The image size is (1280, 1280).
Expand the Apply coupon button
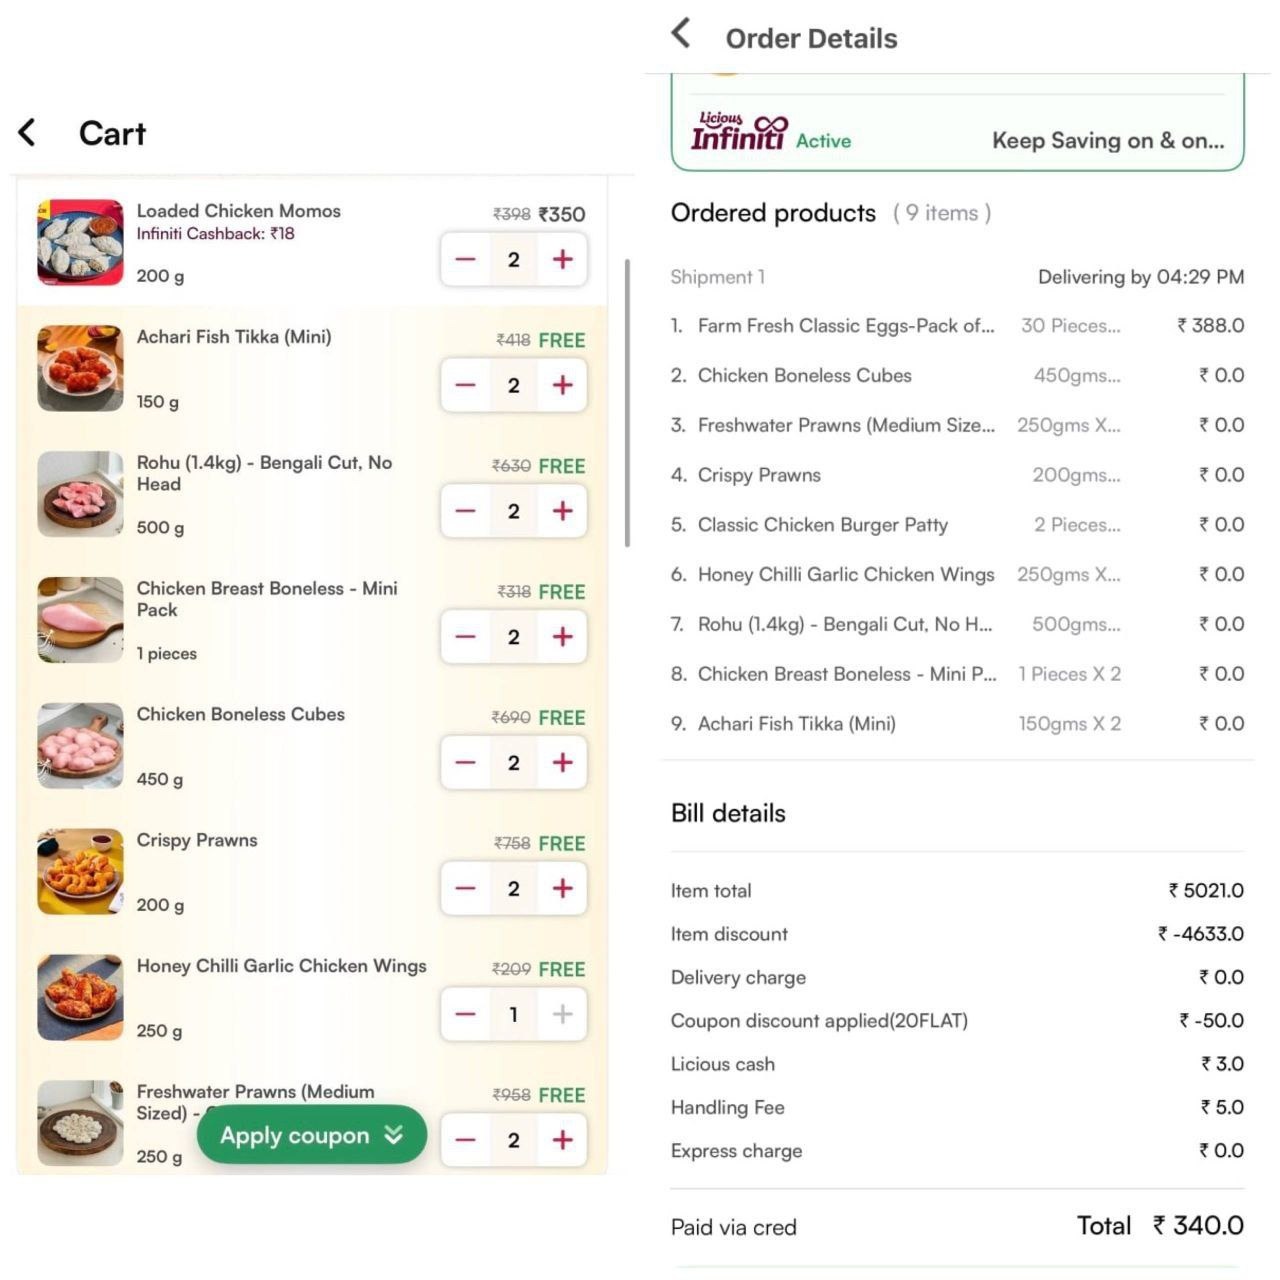click(311, 1135)
